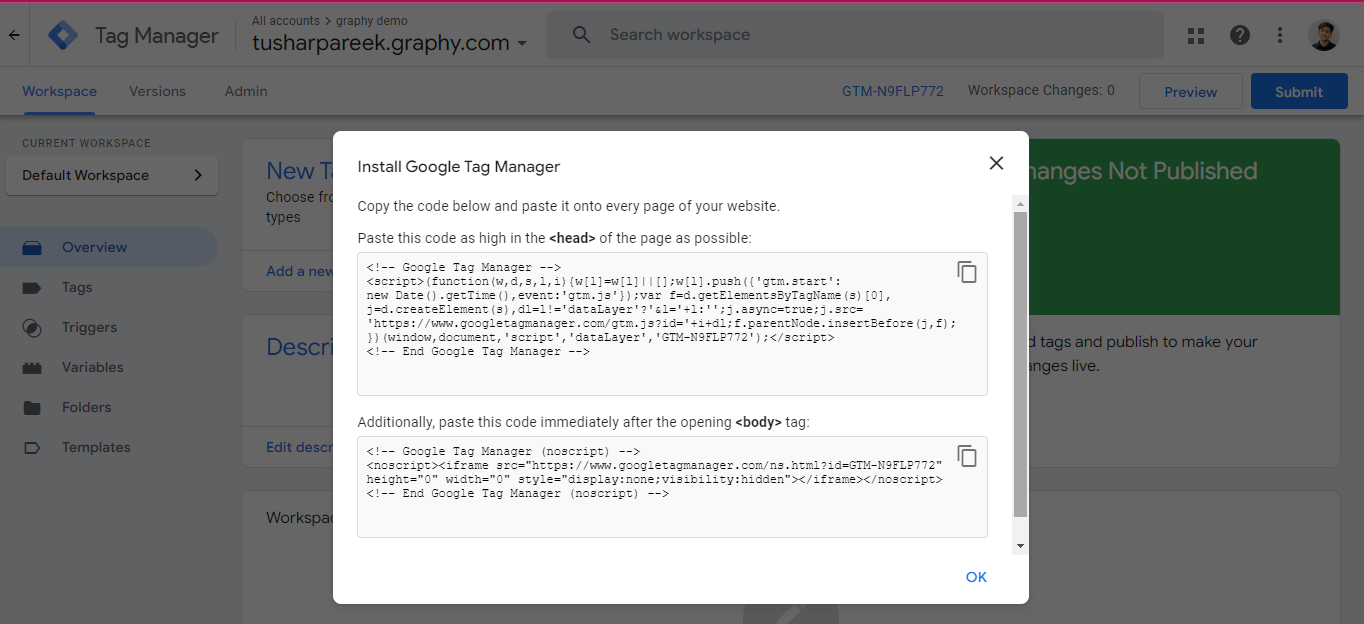
Task: Copy the noscript body code snippet
Action: point(966,456)
